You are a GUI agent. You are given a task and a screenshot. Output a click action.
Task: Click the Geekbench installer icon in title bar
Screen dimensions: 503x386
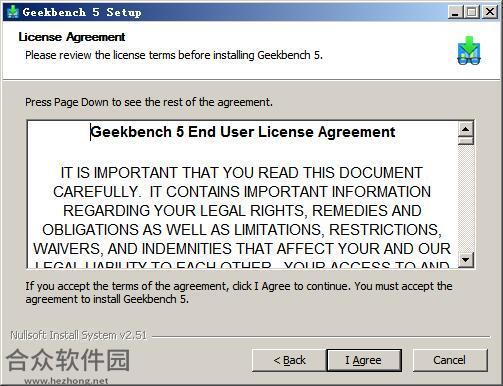[13, 12]
